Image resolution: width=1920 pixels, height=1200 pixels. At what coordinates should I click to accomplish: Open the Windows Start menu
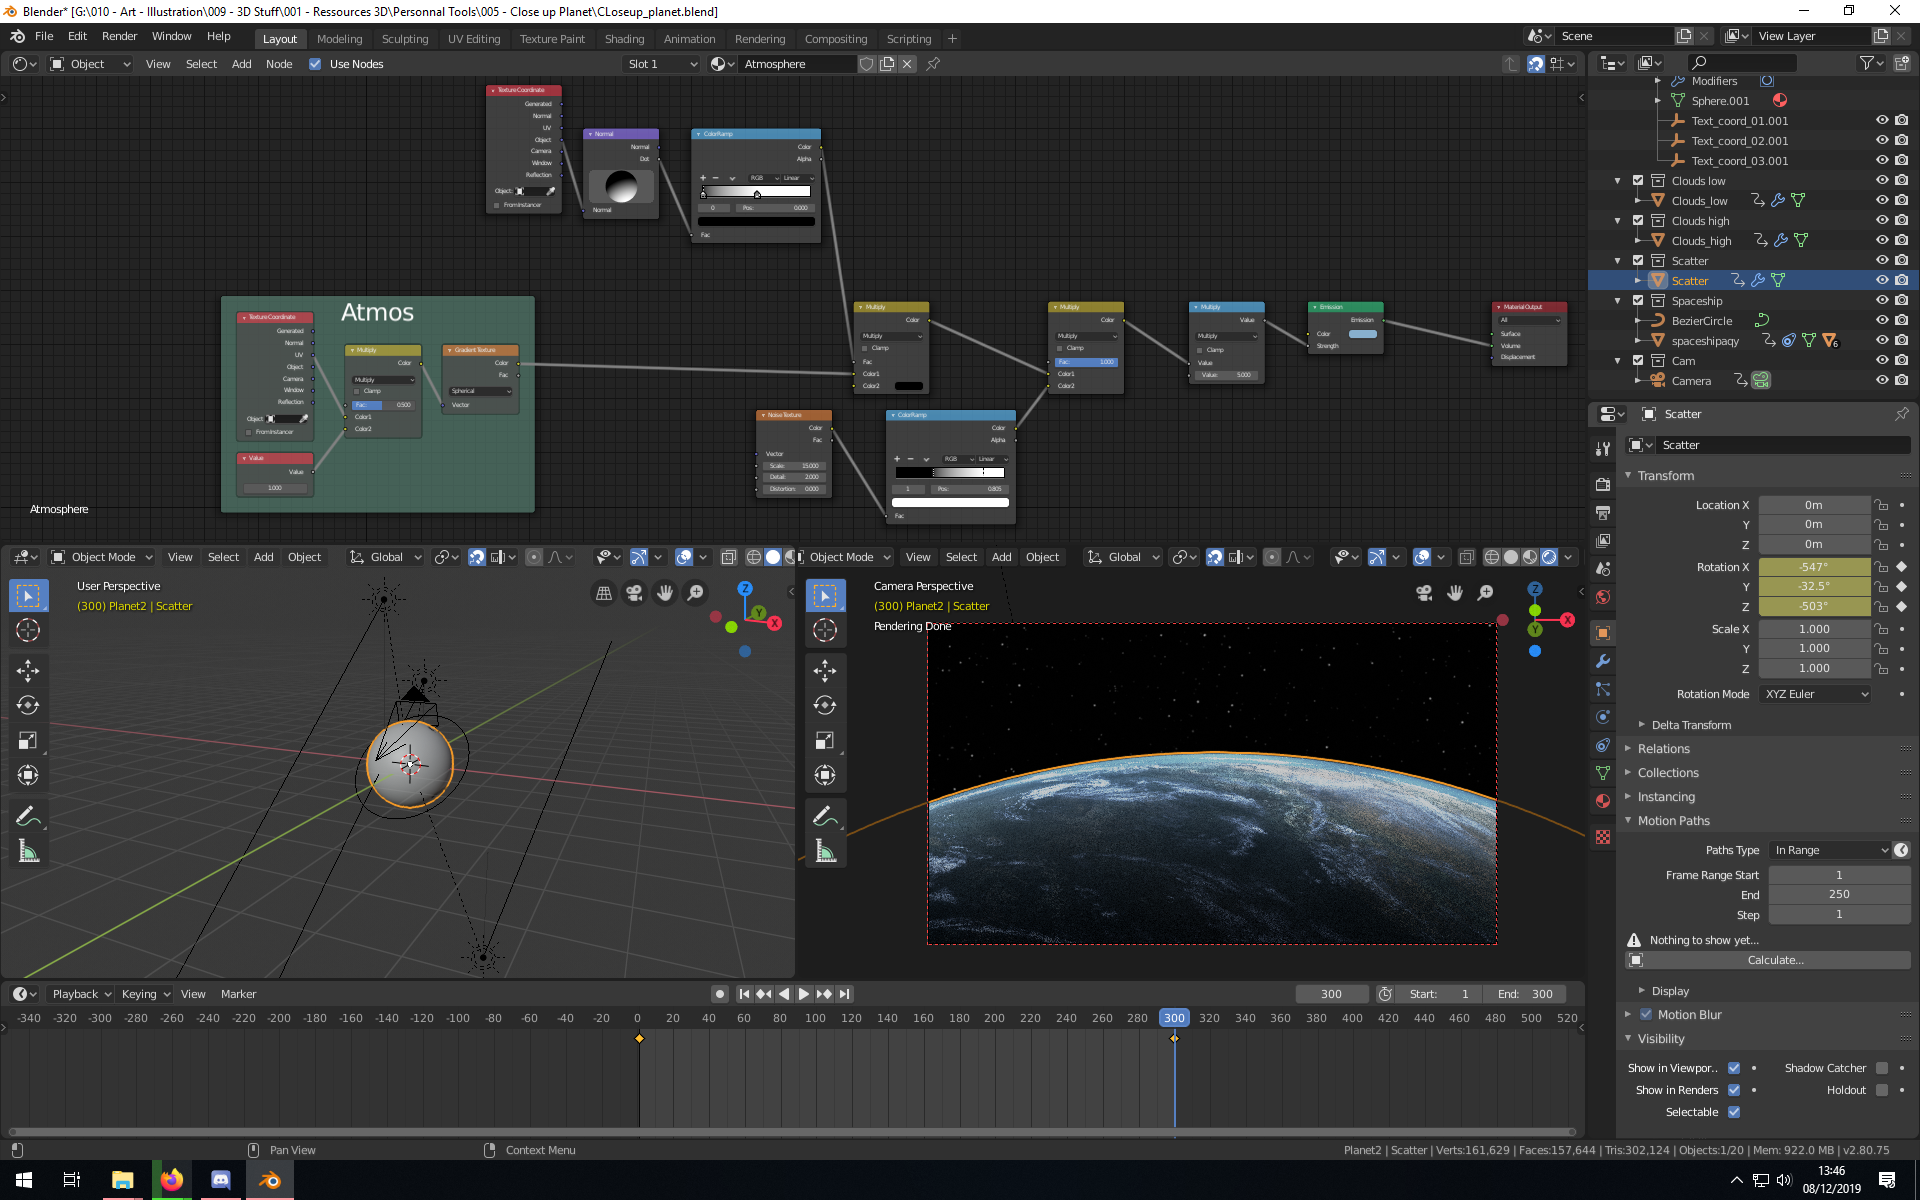click(24, 1180)
